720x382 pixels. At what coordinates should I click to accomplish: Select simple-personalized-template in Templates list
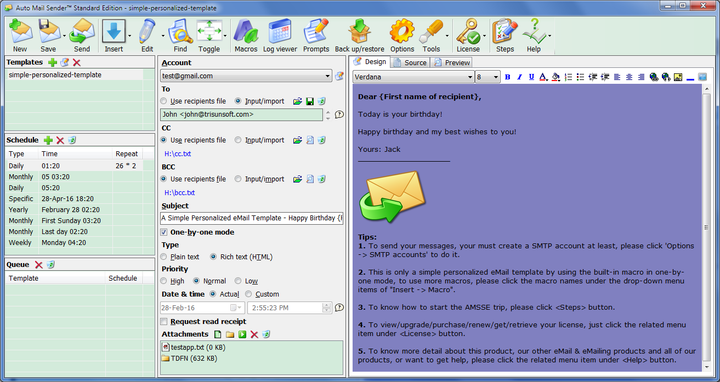(74, 75)
